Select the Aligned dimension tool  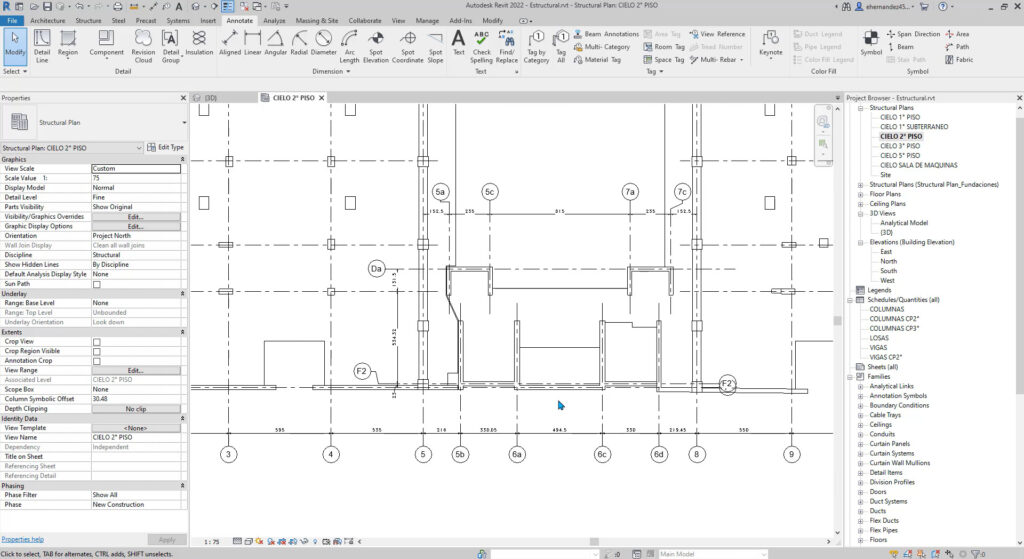tap(230, 43)
